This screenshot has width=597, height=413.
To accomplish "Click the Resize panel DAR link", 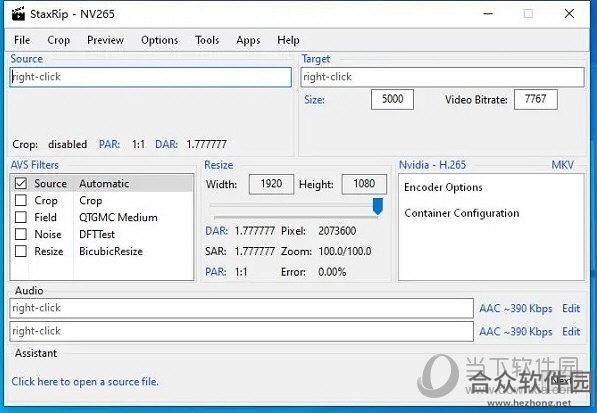I will click(216, 231).
